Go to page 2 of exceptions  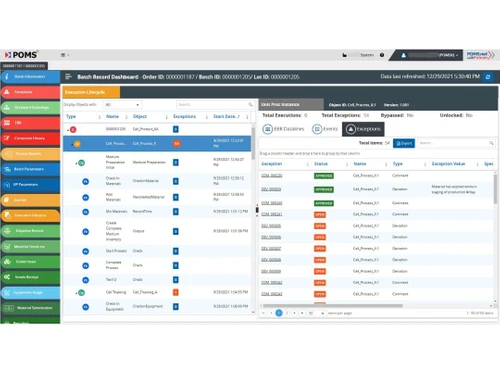pyautogui.click(x=287, y=313)
